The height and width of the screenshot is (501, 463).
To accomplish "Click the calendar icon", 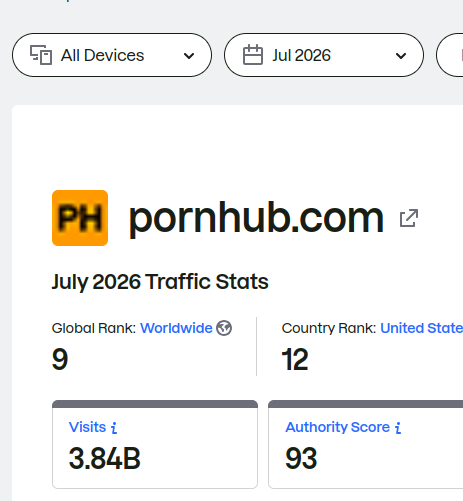I will [x=253, y=55].
